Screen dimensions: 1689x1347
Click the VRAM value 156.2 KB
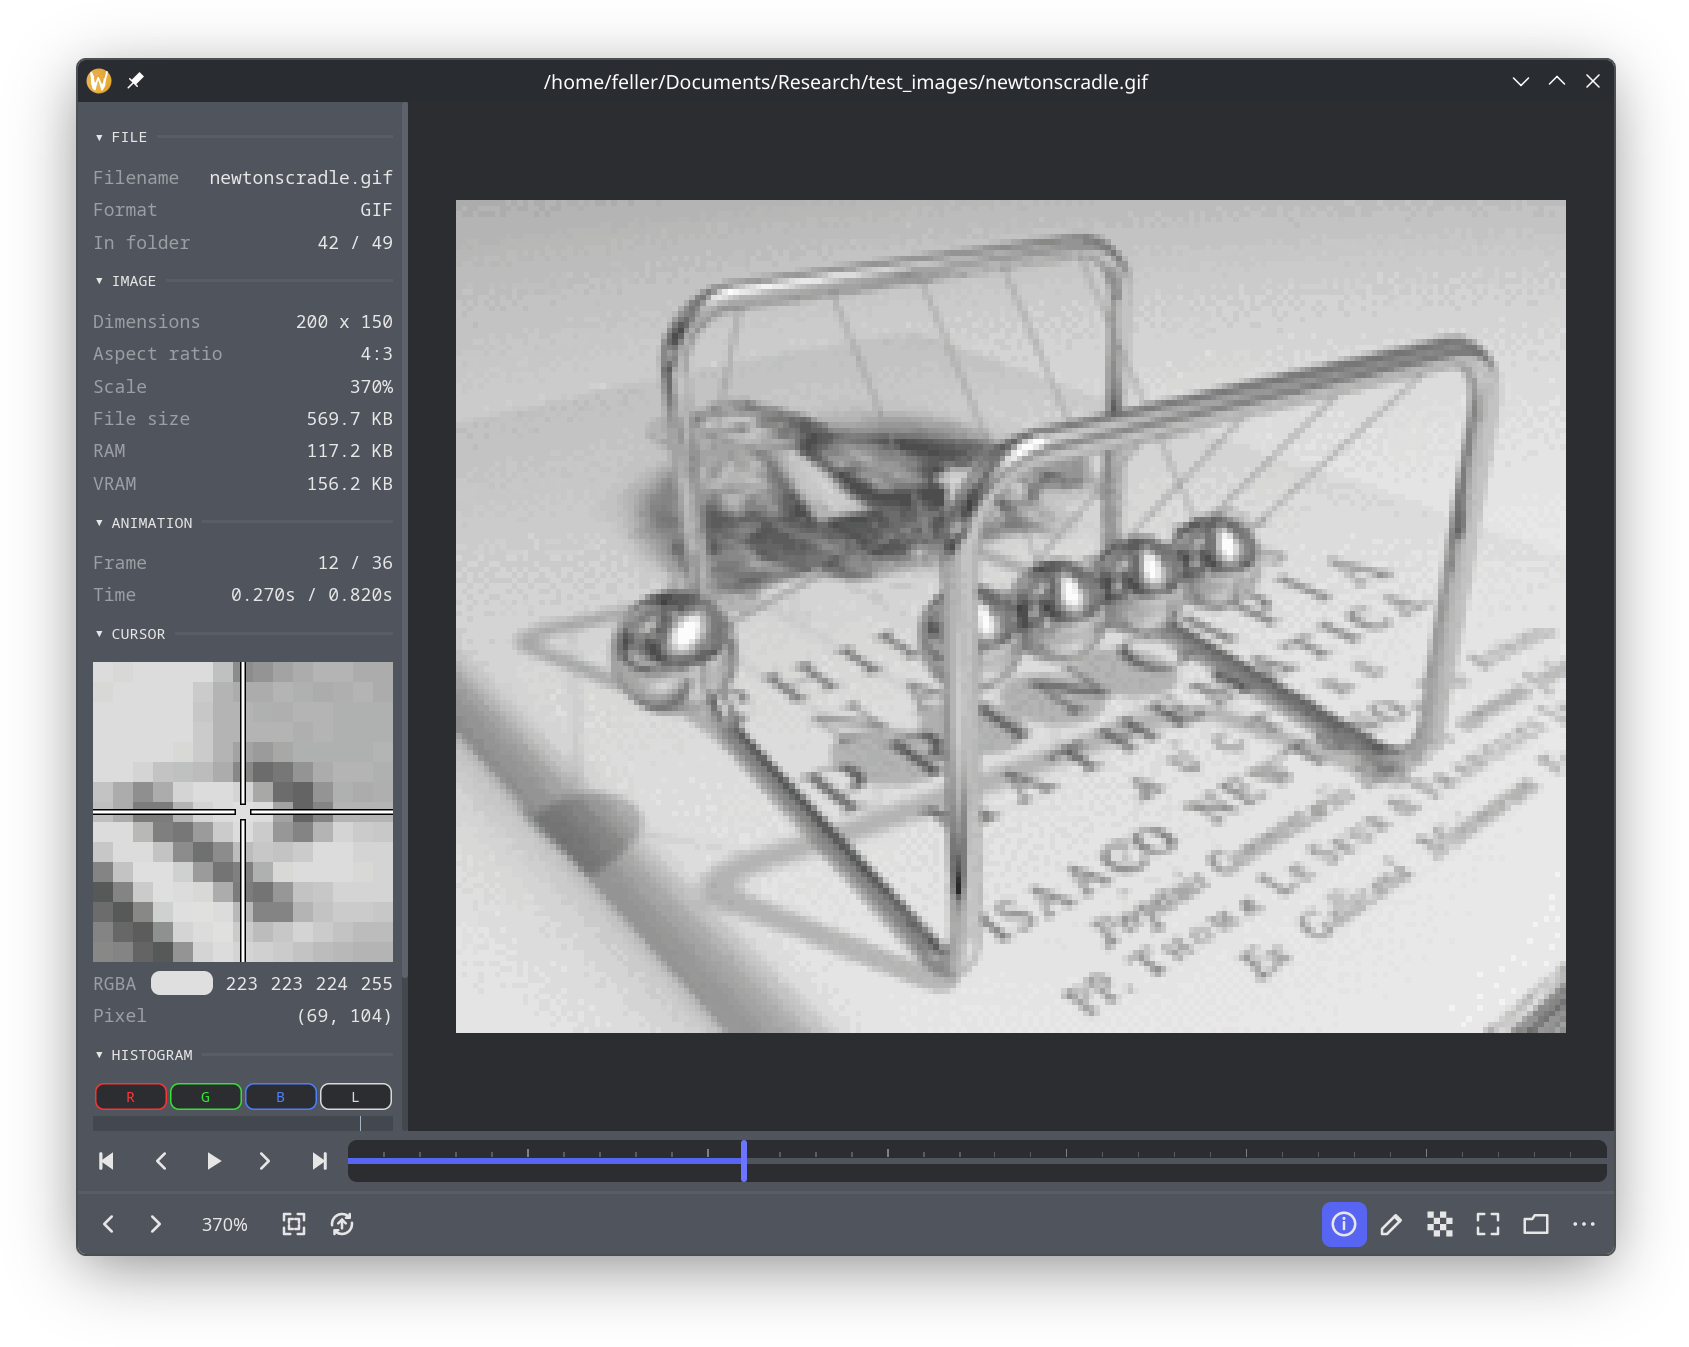click(349, 483)
